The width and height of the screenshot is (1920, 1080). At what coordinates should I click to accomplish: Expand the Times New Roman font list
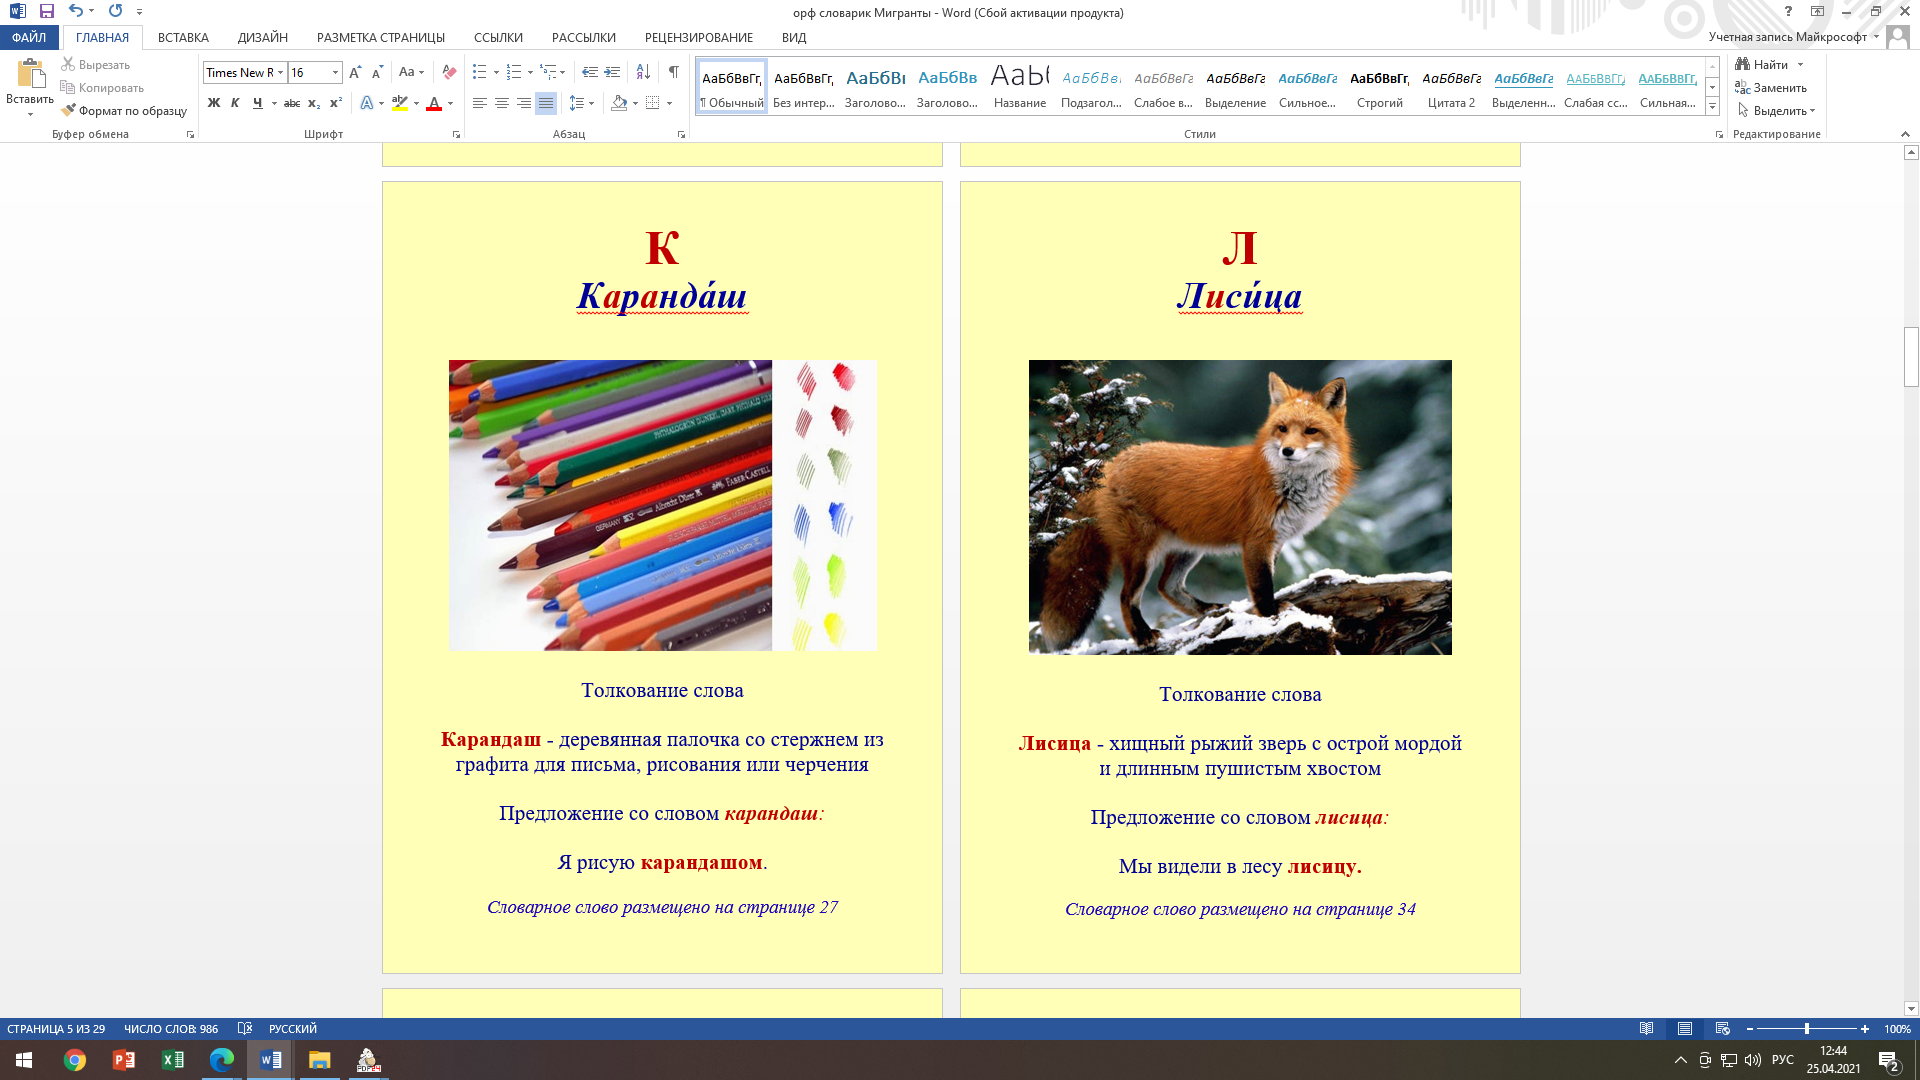tap(281, 72)
